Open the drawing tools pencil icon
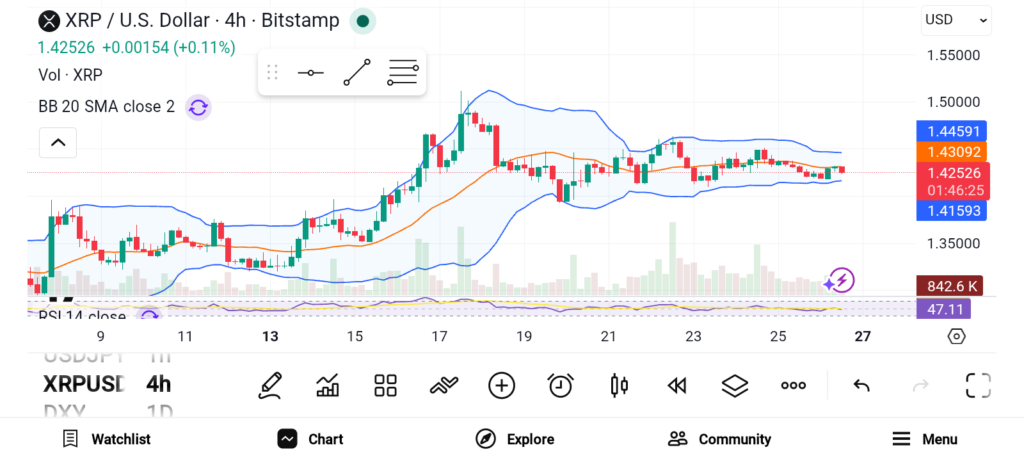This screenshot has width=1024, height=461. point(269,385)
